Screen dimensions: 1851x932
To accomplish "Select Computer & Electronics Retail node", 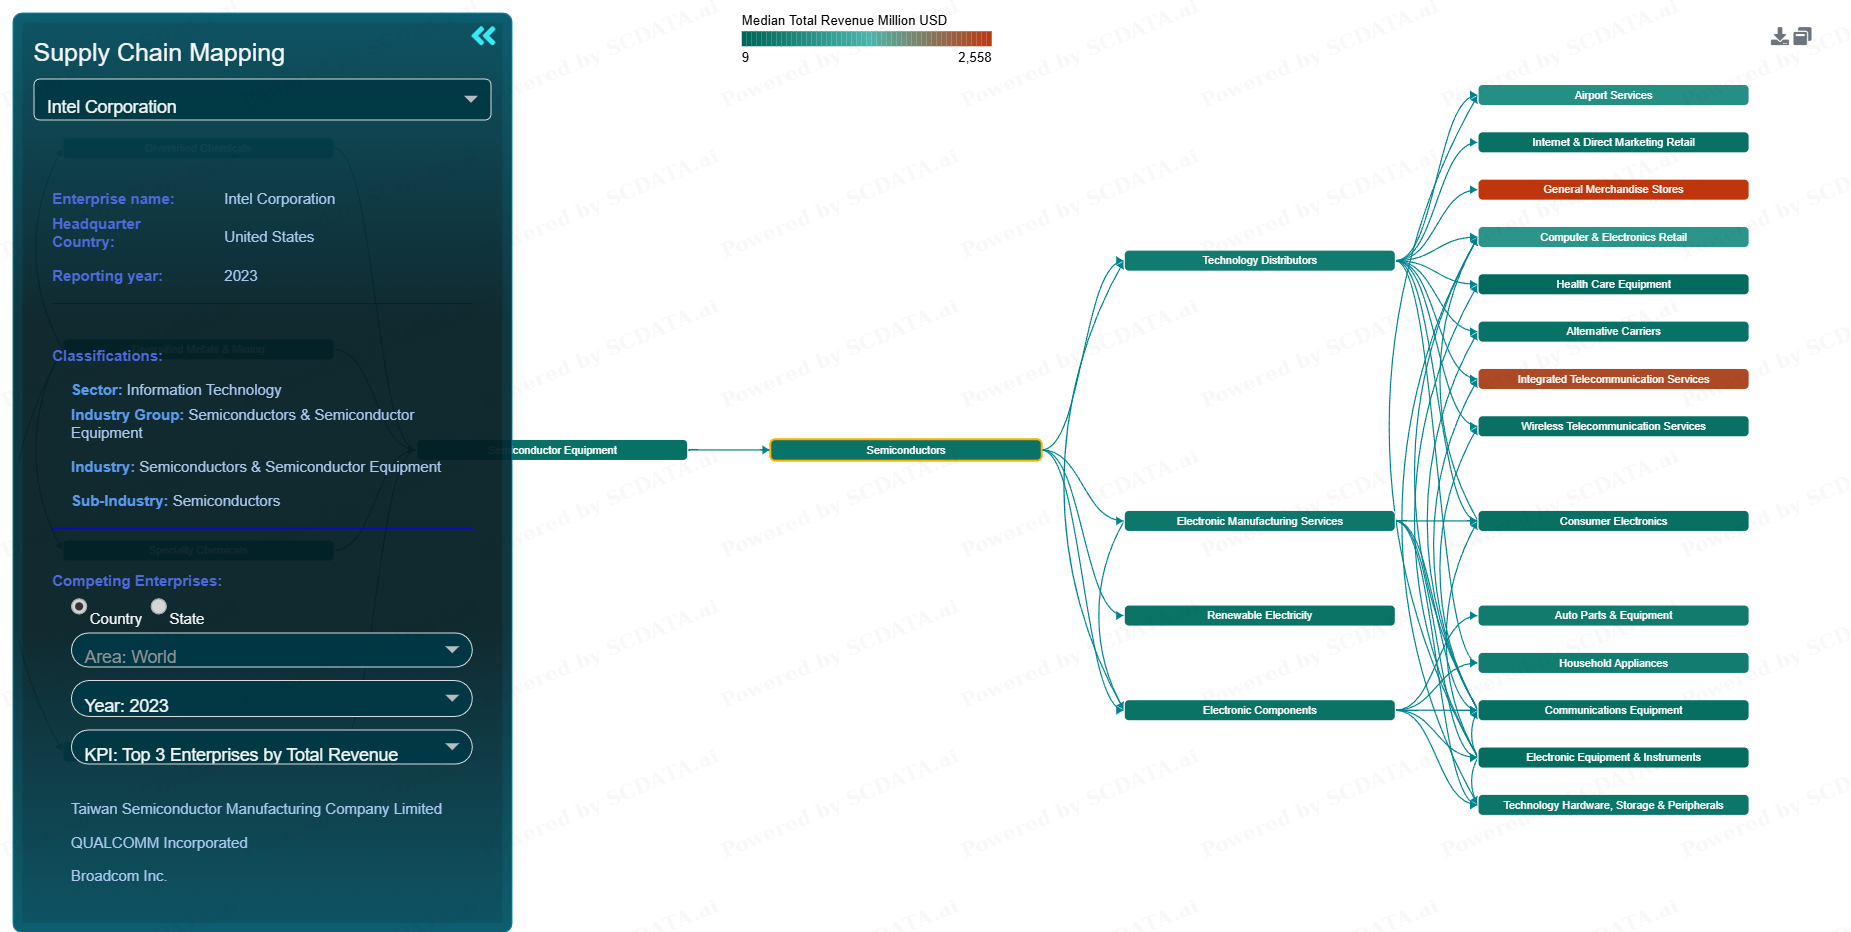I will (1613, 237).
